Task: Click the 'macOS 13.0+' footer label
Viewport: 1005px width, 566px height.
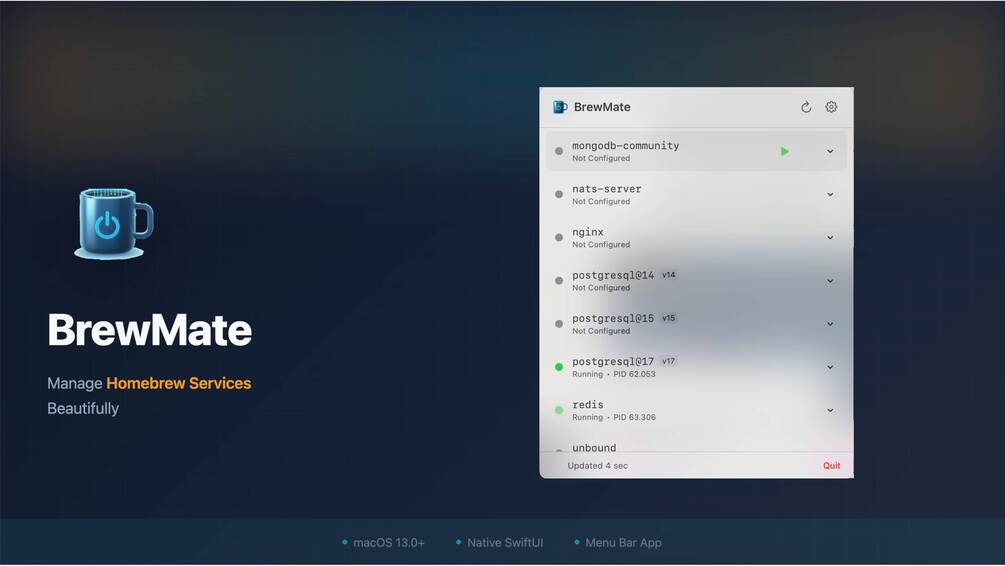Action: click(x=388, y=543)
